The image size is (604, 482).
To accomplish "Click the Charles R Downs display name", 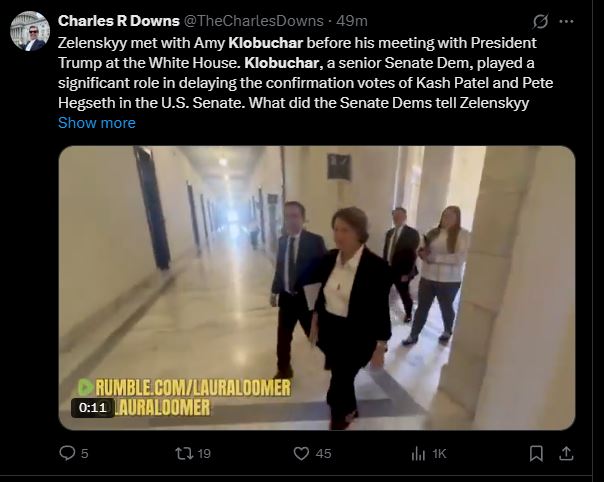I will [x=119, y=21].
